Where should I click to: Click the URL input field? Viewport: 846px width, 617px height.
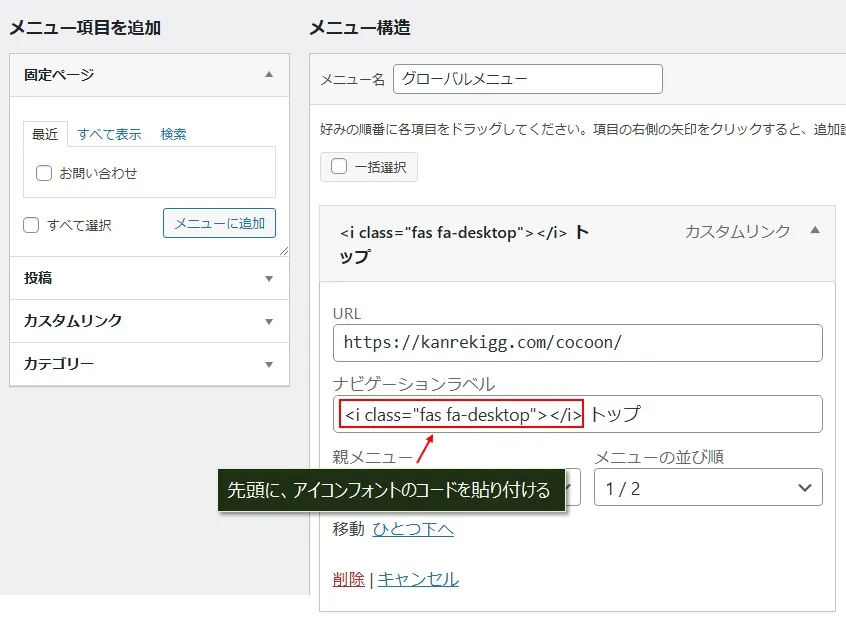click(577, 342)
